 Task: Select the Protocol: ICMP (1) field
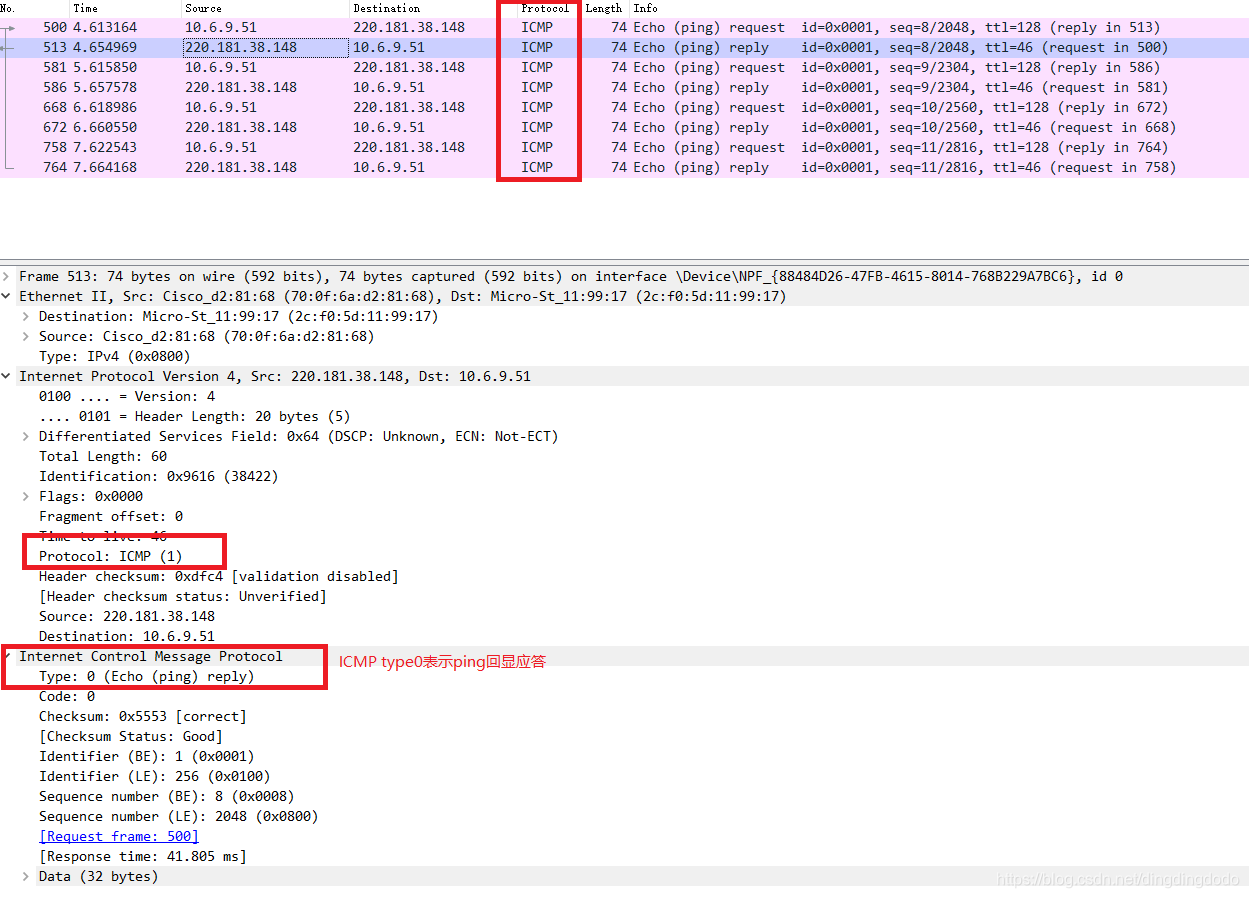[x=111, y=556]
